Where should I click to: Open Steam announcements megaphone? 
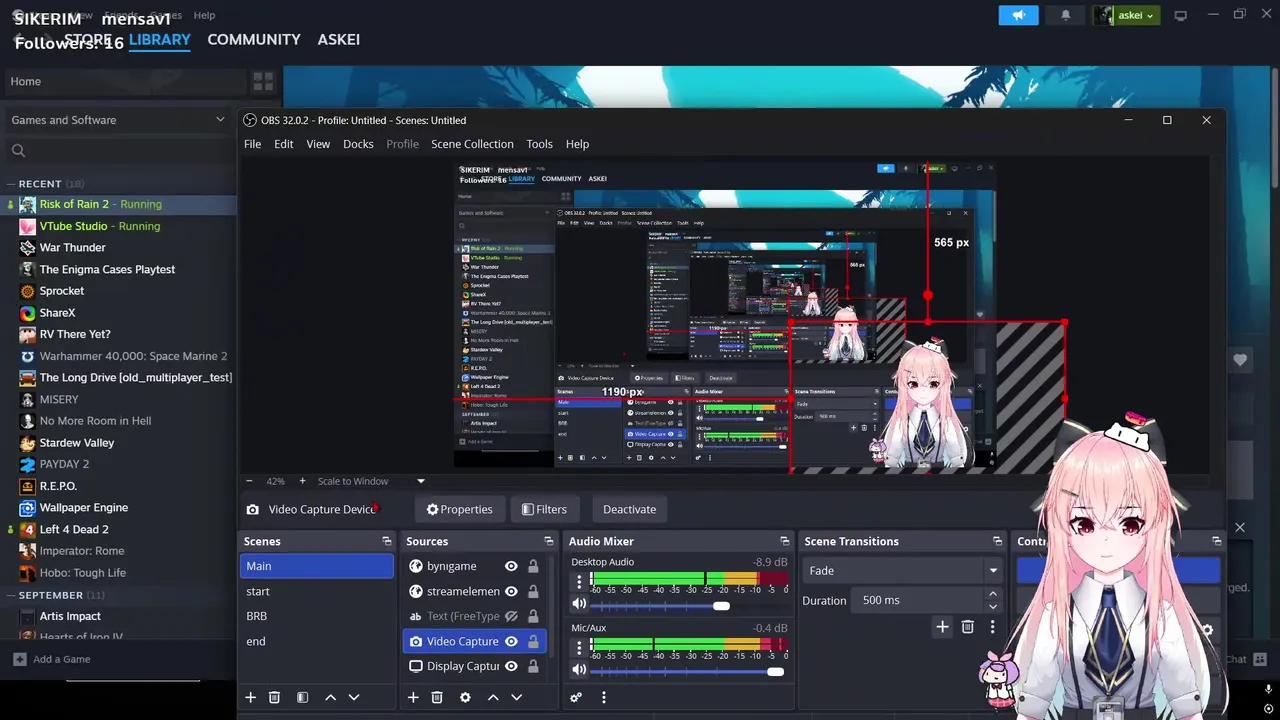point(1018,15)
